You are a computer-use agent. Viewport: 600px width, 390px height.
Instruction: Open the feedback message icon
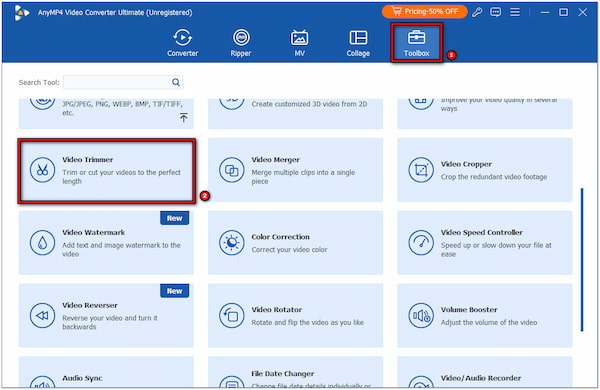[496, 12]
